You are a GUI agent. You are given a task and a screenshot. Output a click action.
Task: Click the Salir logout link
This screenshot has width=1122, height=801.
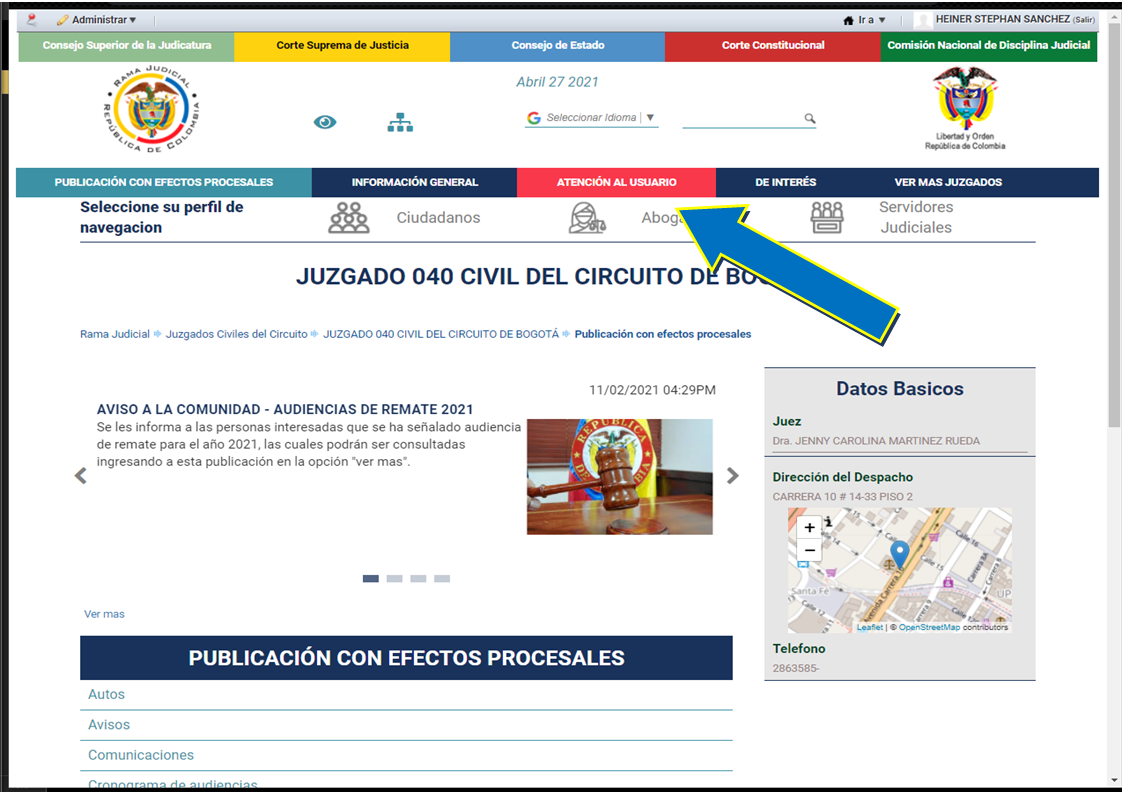[x=1083, y=20]
